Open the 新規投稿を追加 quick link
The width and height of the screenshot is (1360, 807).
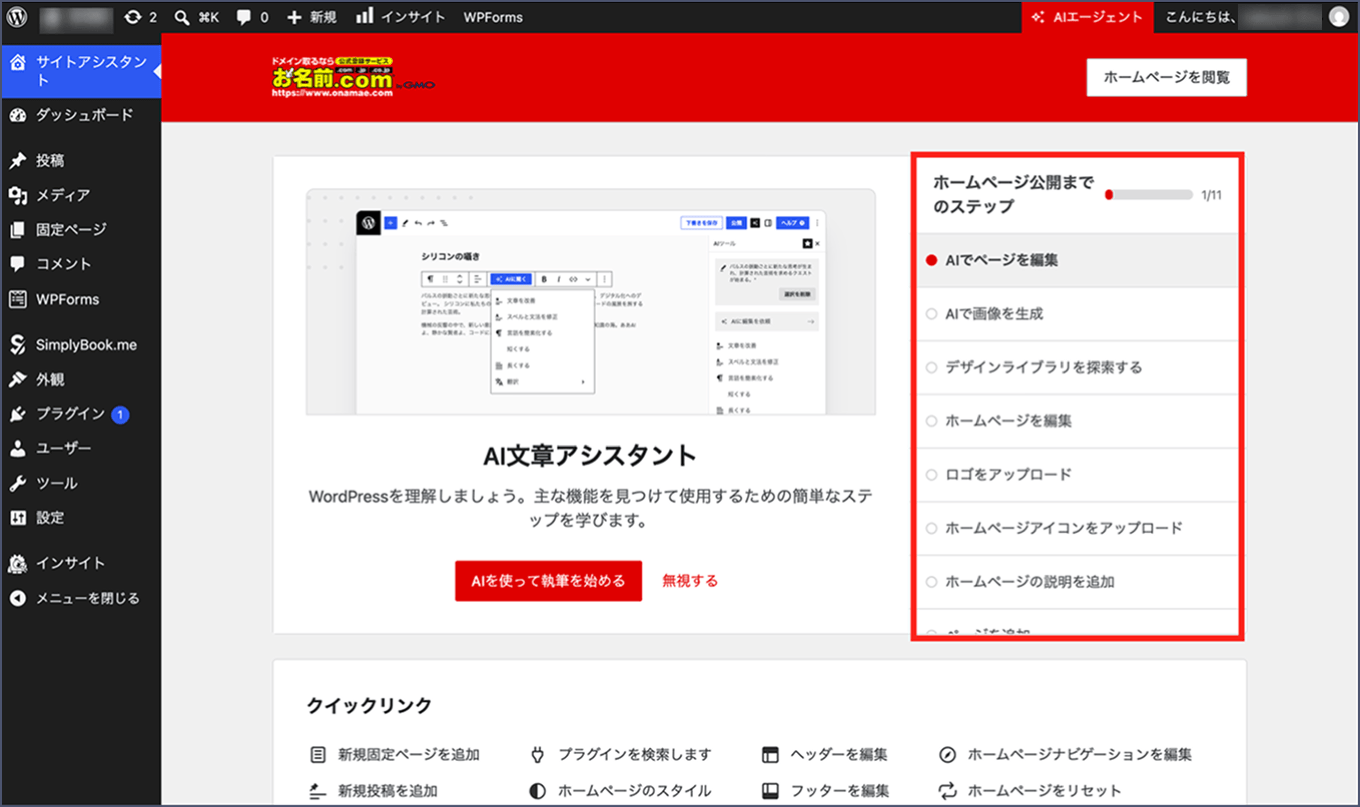tap(374, 790)
